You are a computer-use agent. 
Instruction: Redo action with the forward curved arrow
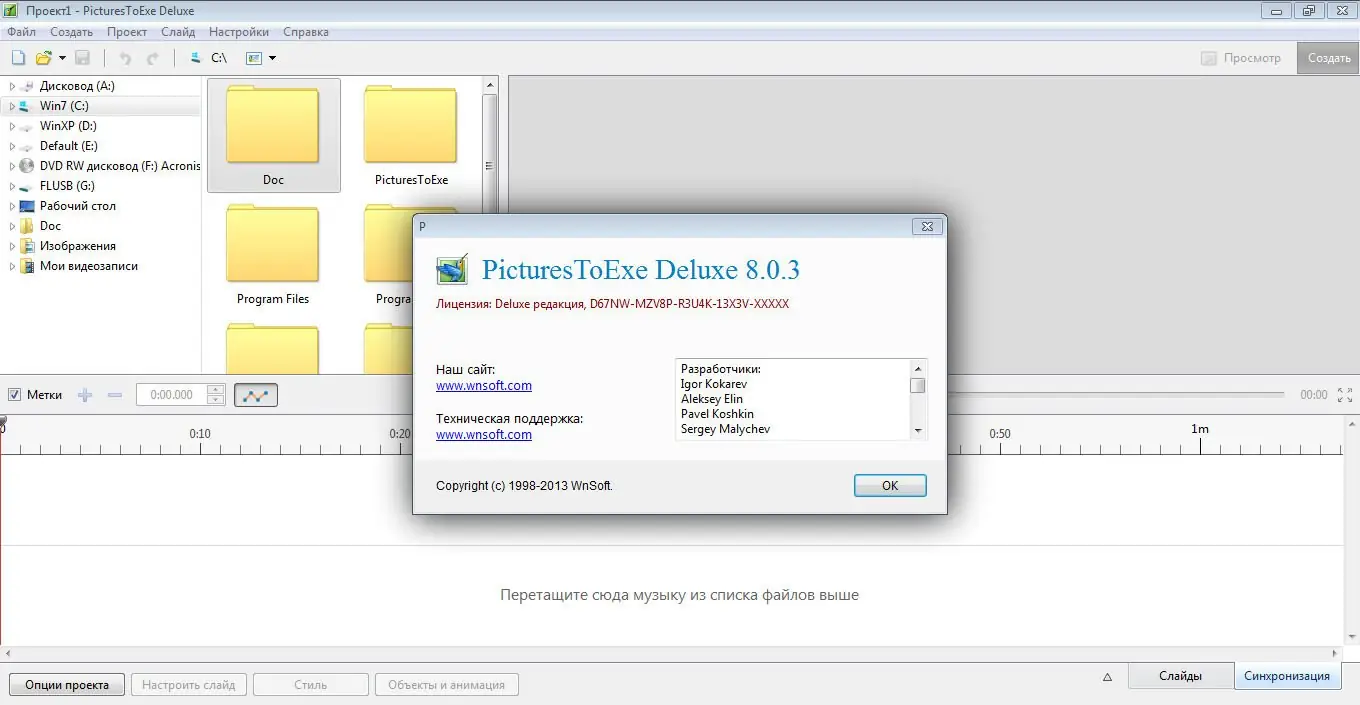tap(152, 58)
